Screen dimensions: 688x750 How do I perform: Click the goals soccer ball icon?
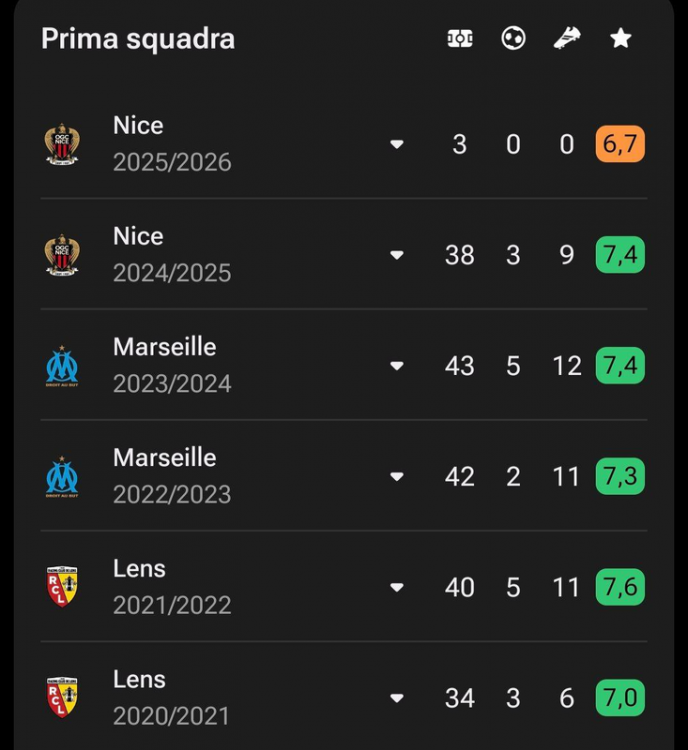coord(513,38)
